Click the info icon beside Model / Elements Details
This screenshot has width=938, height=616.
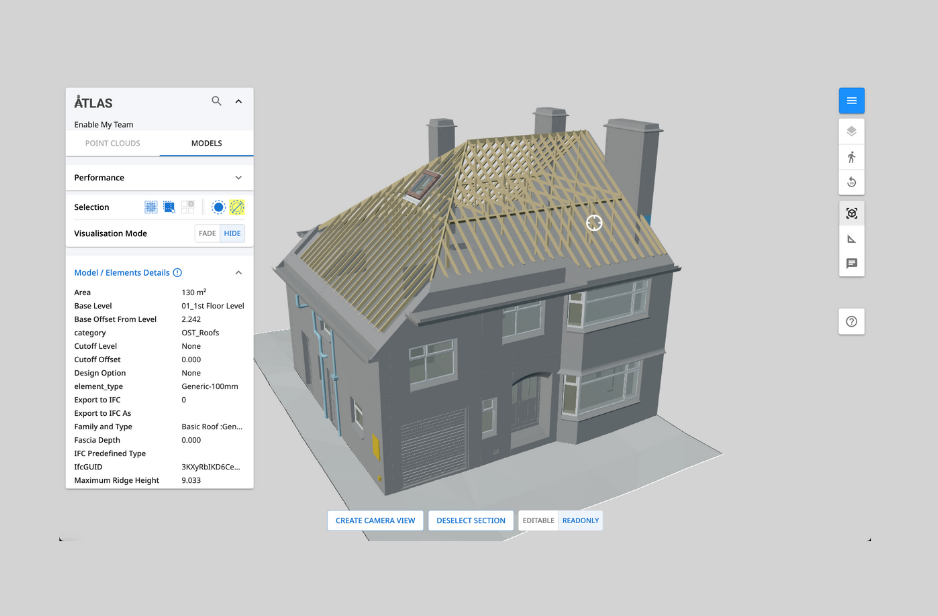click(177, 273)
